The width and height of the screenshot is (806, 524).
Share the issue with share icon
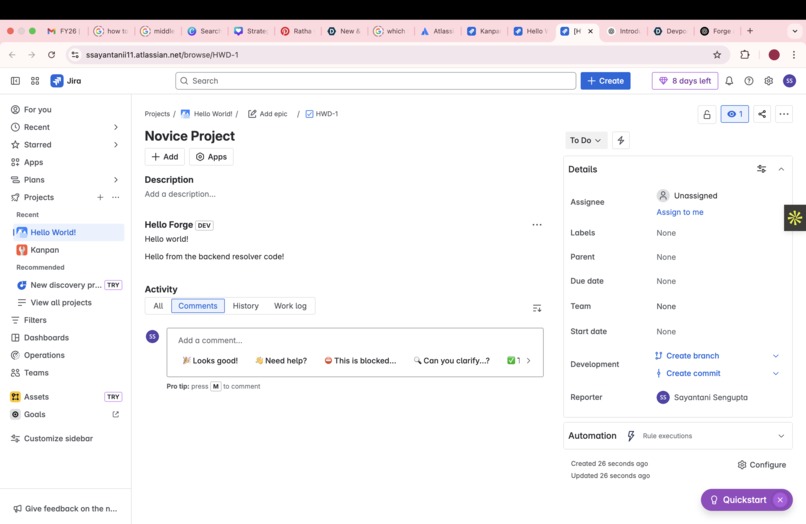point(762,114)
